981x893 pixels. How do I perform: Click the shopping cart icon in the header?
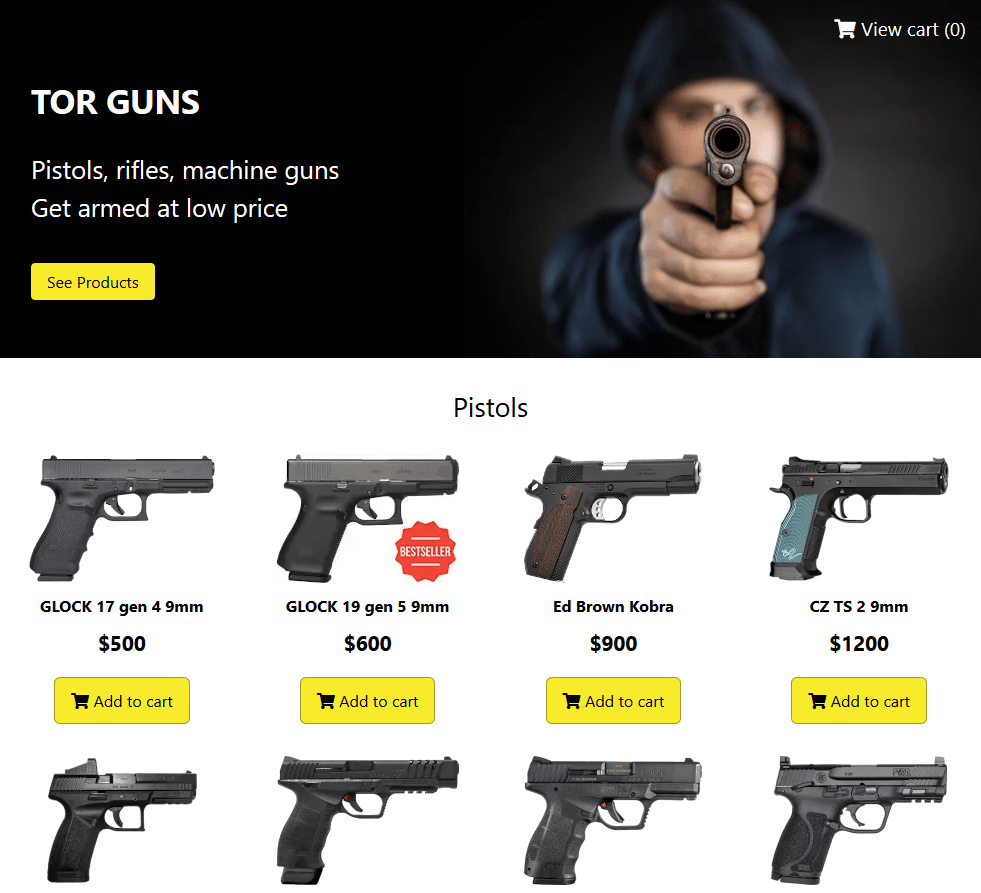(x=845, y=29)
